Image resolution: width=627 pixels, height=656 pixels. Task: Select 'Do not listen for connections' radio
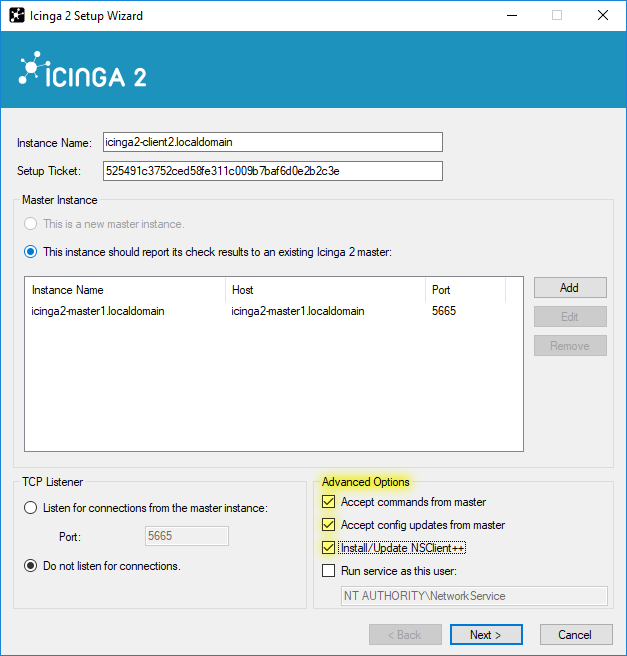[x=31, y=566]
